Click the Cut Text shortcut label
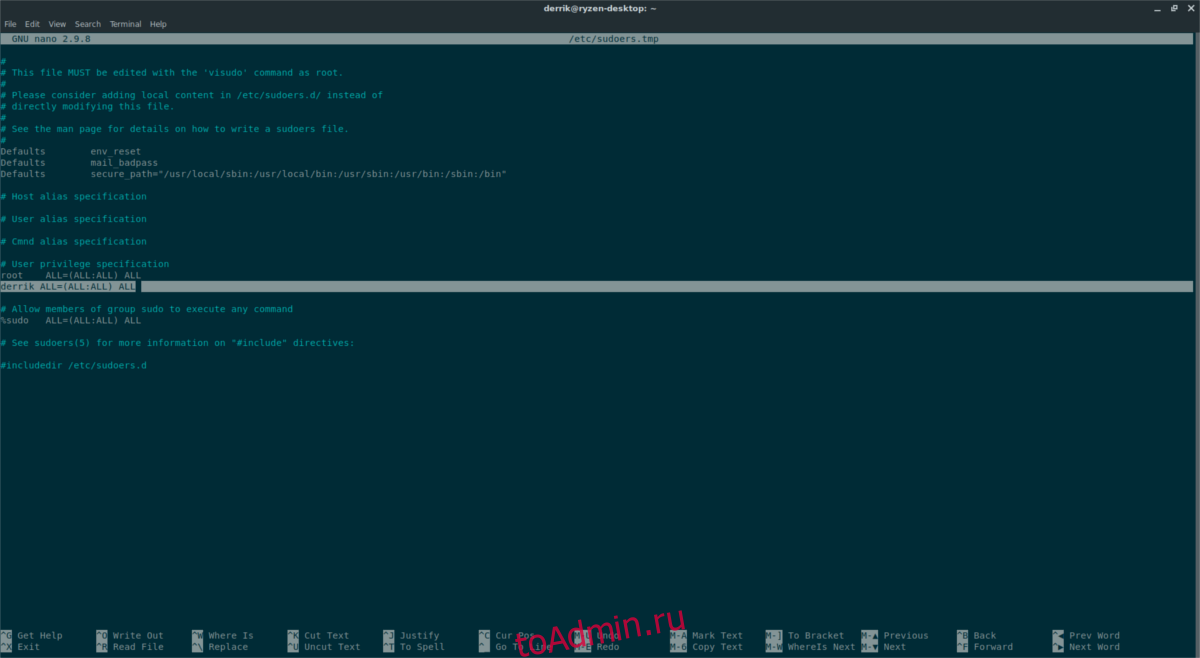 [x=326, y=635]
